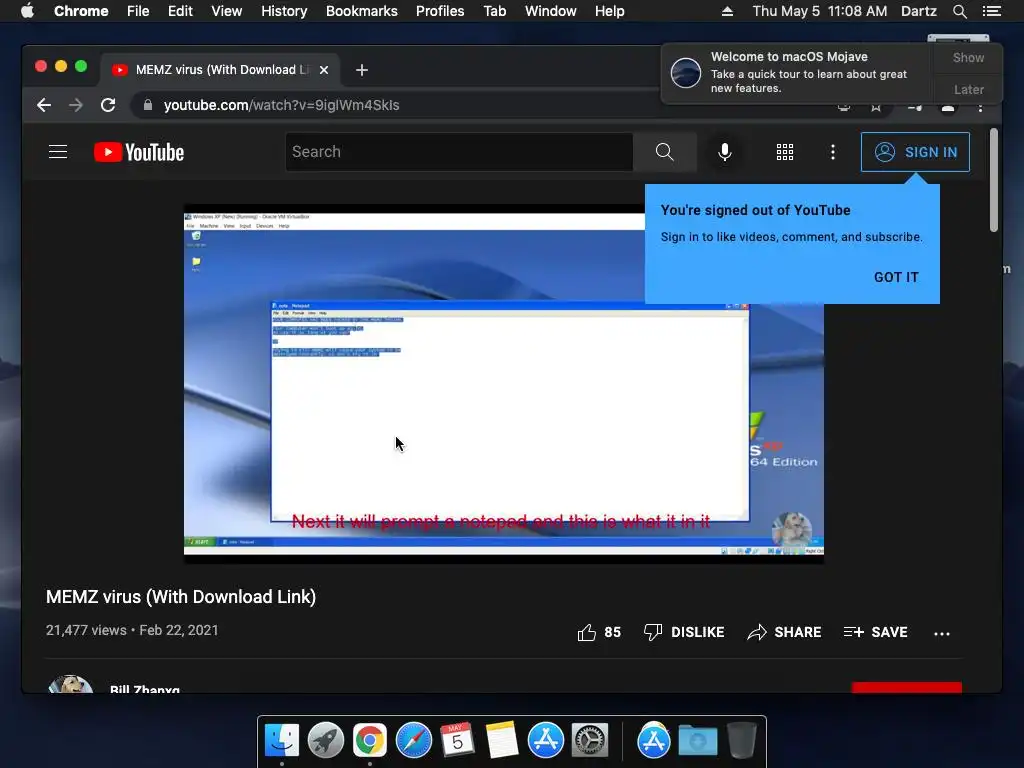The height and width of the screenshot is (768, 1024).
Task: Go to YouTube home via logo
Action: click(139, 152)
